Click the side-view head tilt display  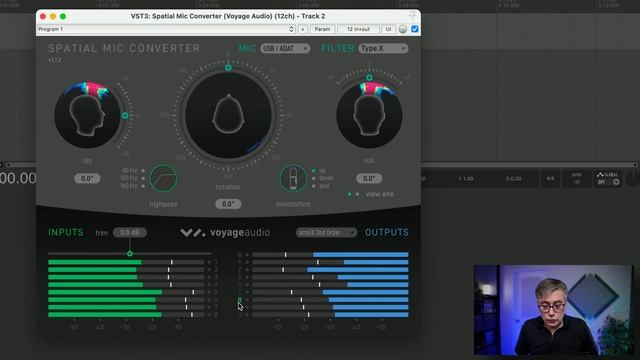(87, 115)
